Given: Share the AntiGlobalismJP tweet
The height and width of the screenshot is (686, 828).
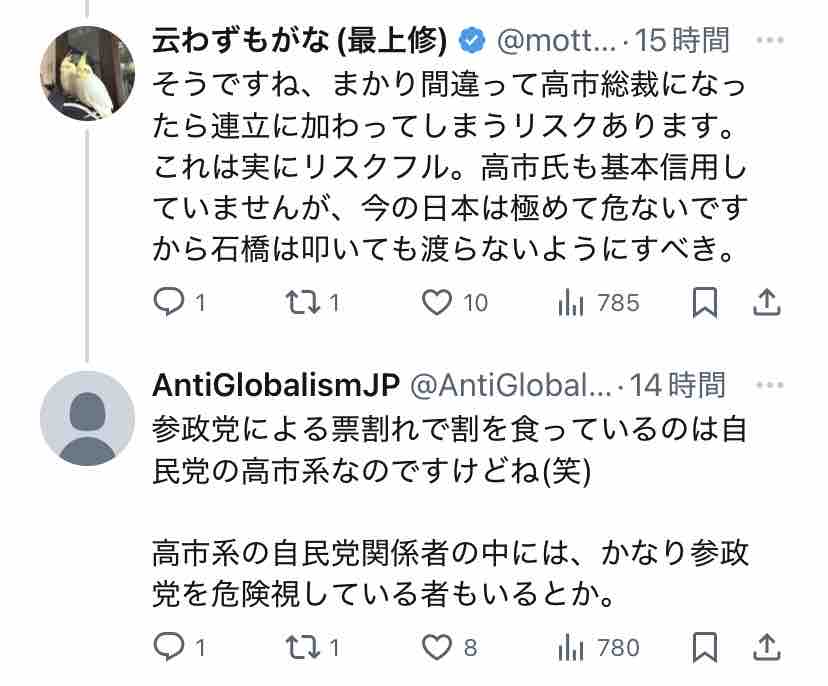Looking at the screenshot, I should 765,647.
